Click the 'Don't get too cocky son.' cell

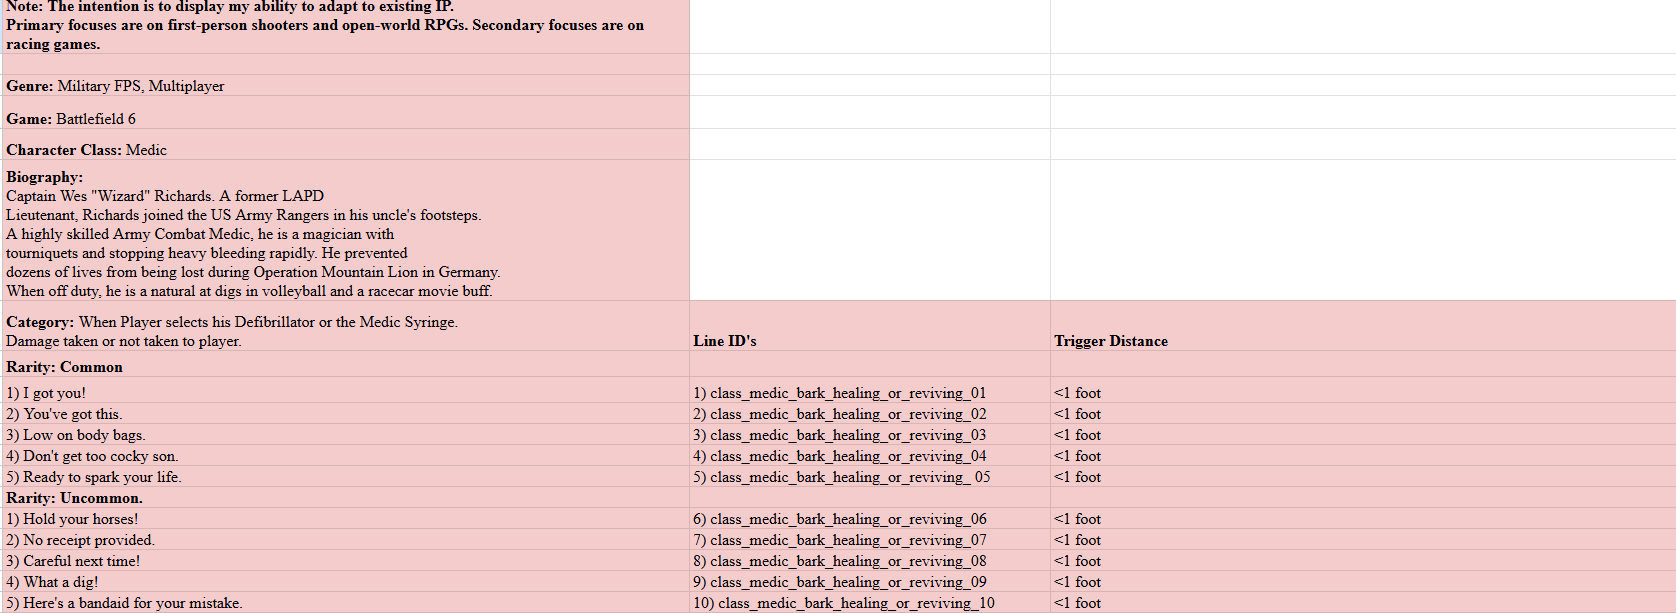click(346, 455)
